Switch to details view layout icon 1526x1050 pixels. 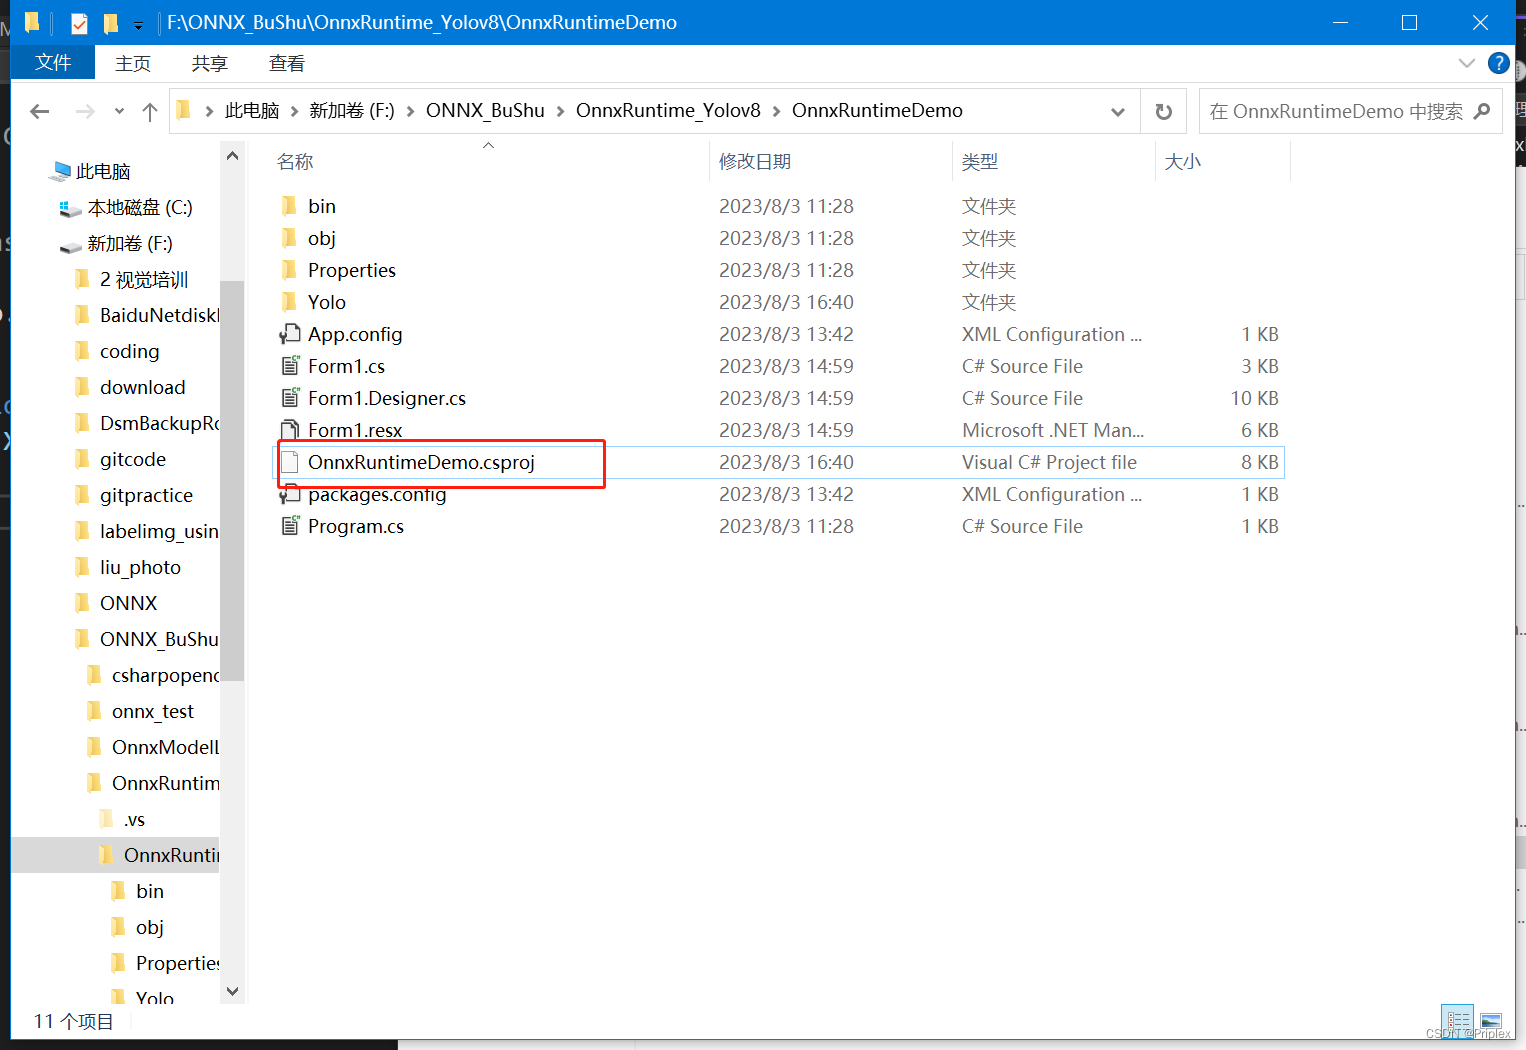[x=1458, y=1021]
